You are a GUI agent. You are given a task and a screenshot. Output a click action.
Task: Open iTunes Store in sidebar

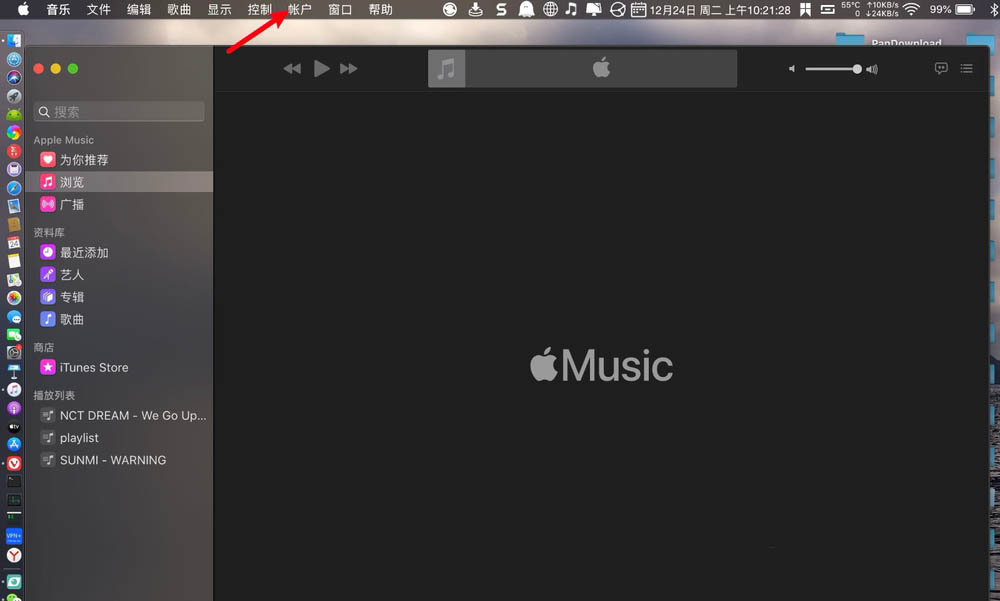[119, 367]
